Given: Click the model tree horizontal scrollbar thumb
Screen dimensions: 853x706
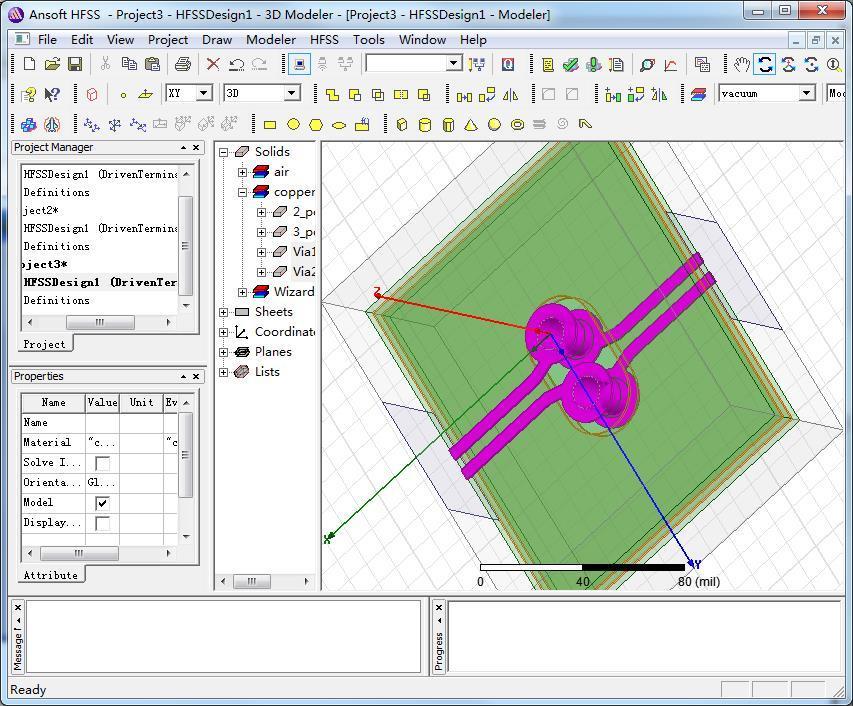Looking at the screenshot, I should click(x=251, y=581).
